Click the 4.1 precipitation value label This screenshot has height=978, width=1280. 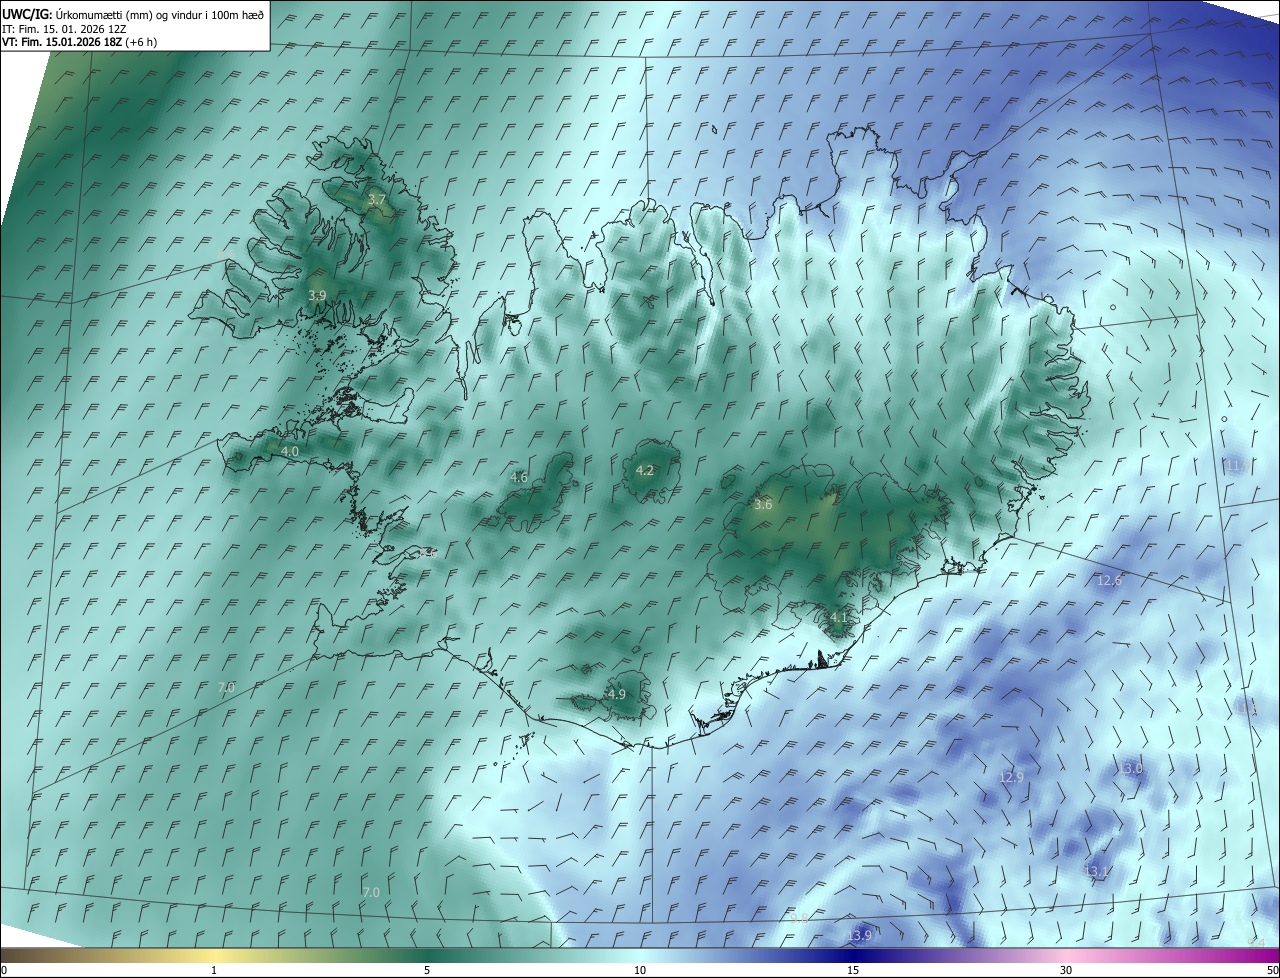point(838,618)
